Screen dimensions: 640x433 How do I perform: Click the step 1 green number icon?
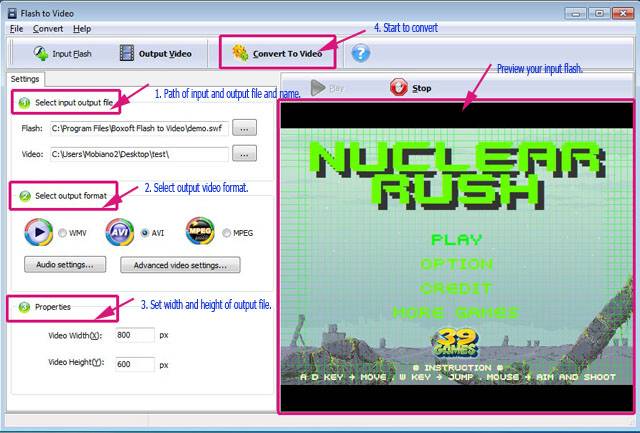24,103
